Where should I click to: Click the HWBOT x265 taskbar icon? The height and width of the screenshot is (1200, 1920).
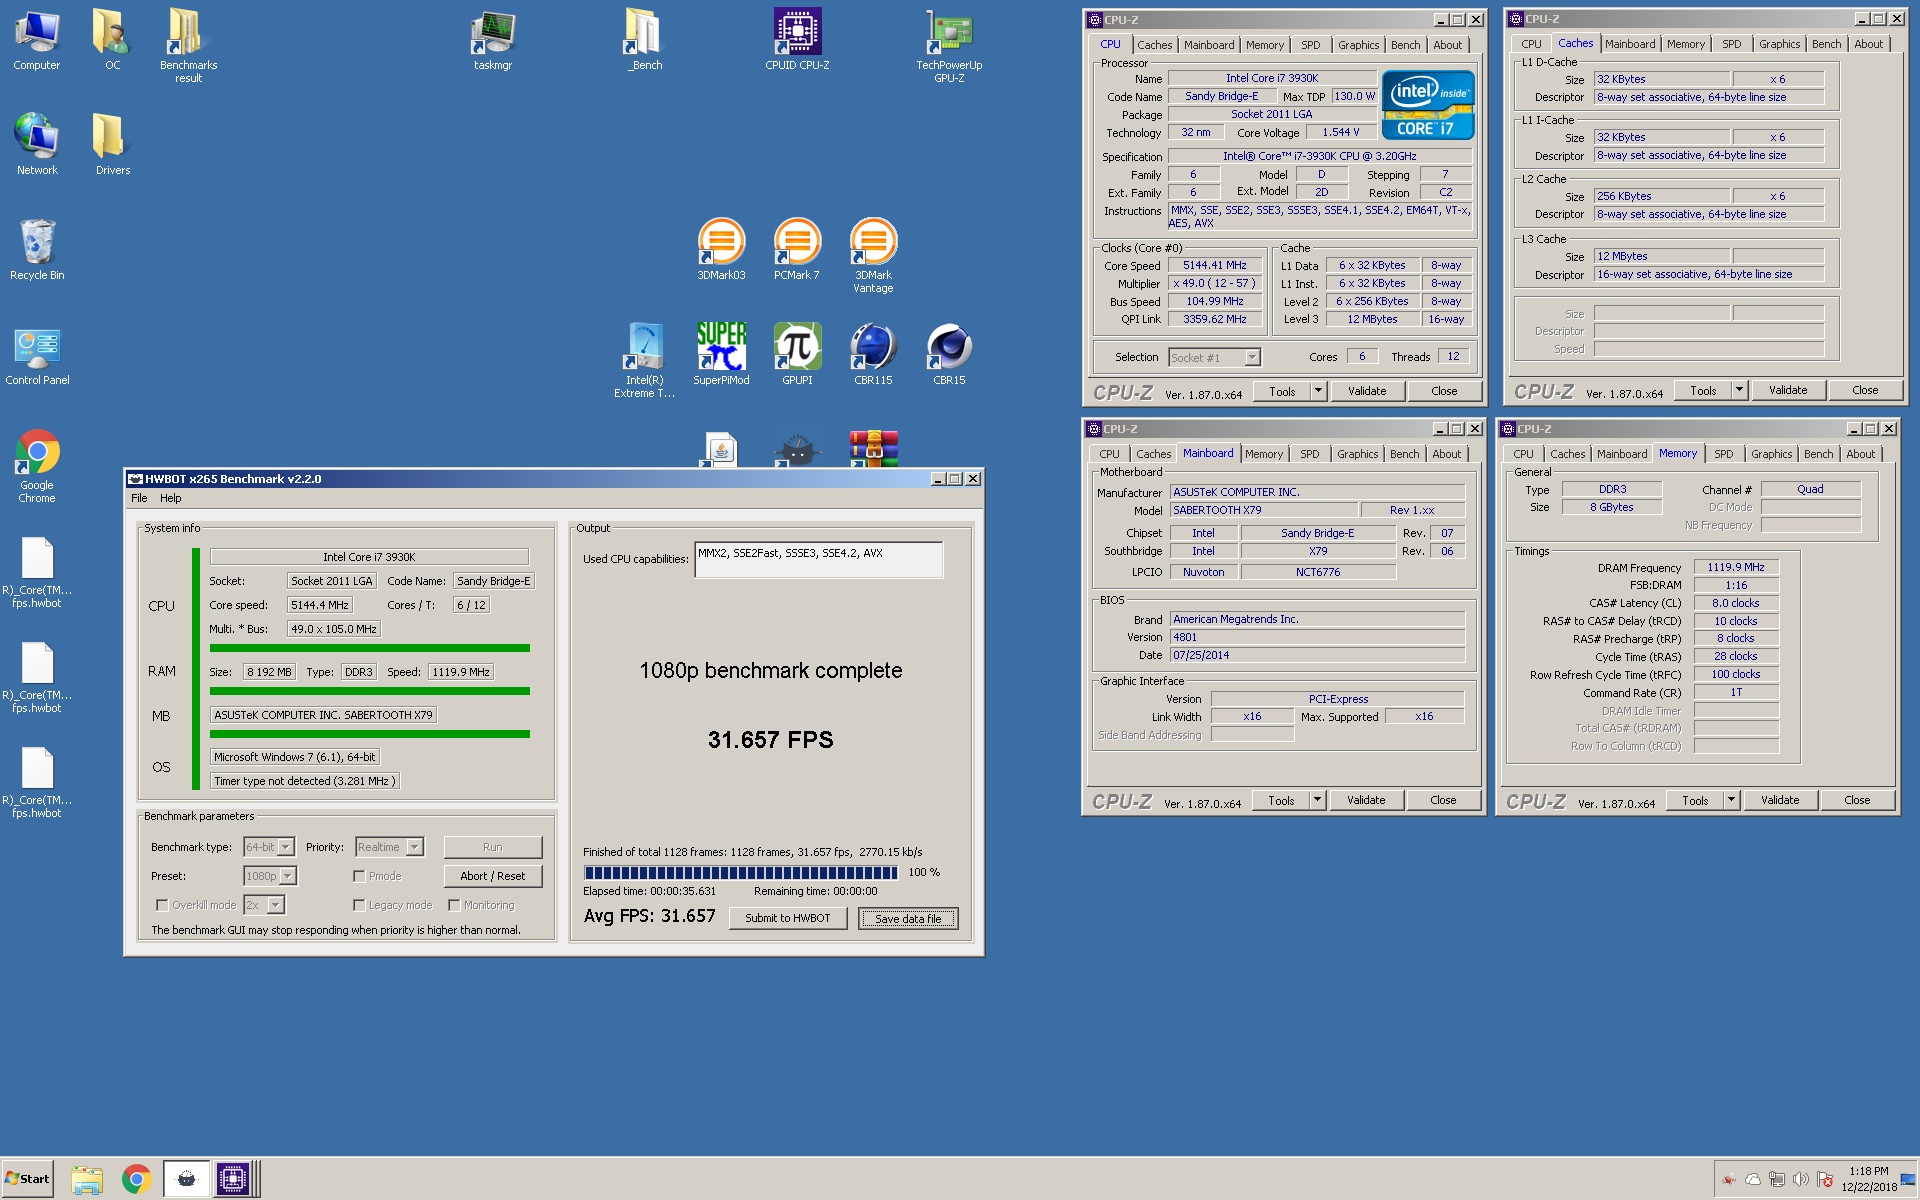pyautogui.click(x=186, y=1179)
